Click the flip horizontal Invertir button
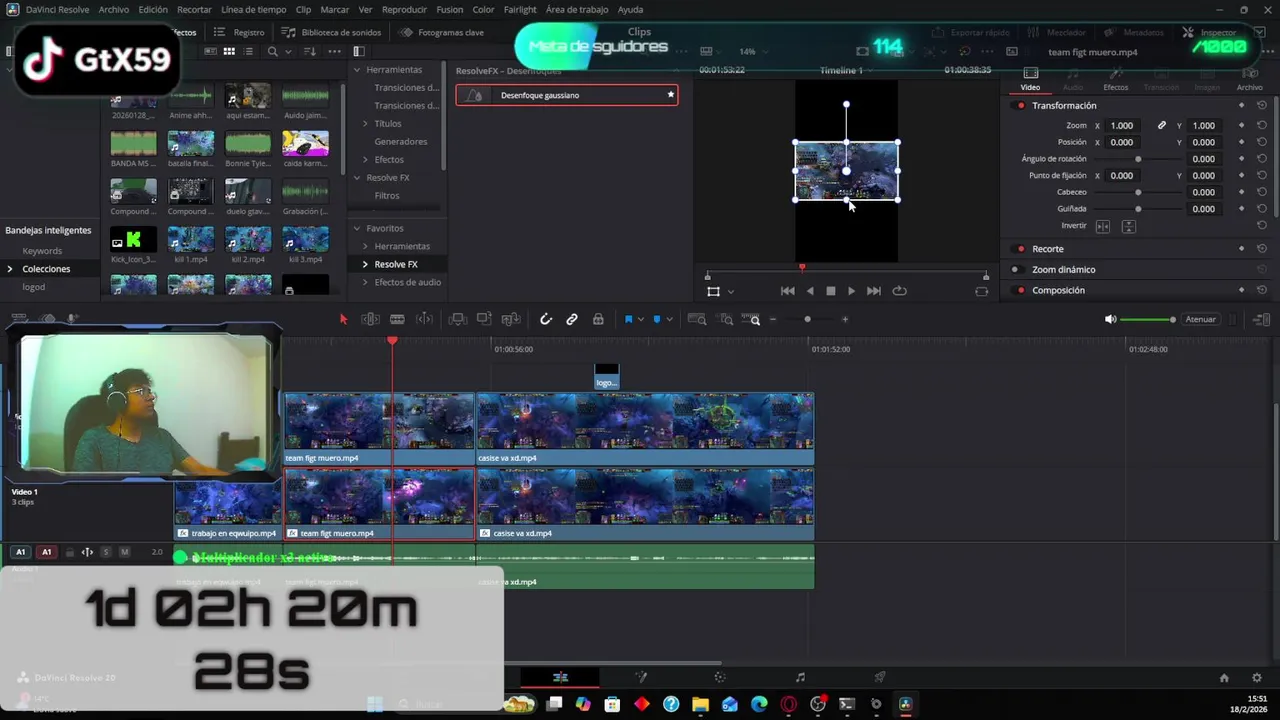The height and width of the screenshot is (720, 1280). (x=1103, y=226)
